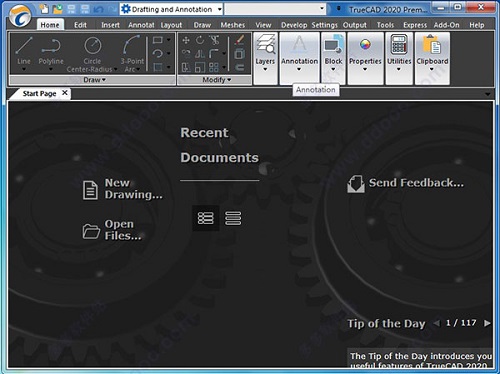
Task: Select the Ellipse tool below Rectangle
Action: 157,53
